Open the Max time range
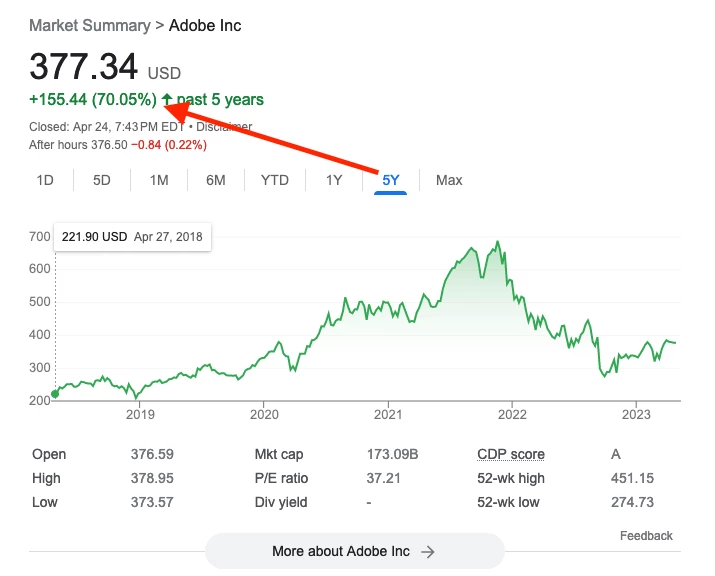715x576 pixels. coord(449,180)
